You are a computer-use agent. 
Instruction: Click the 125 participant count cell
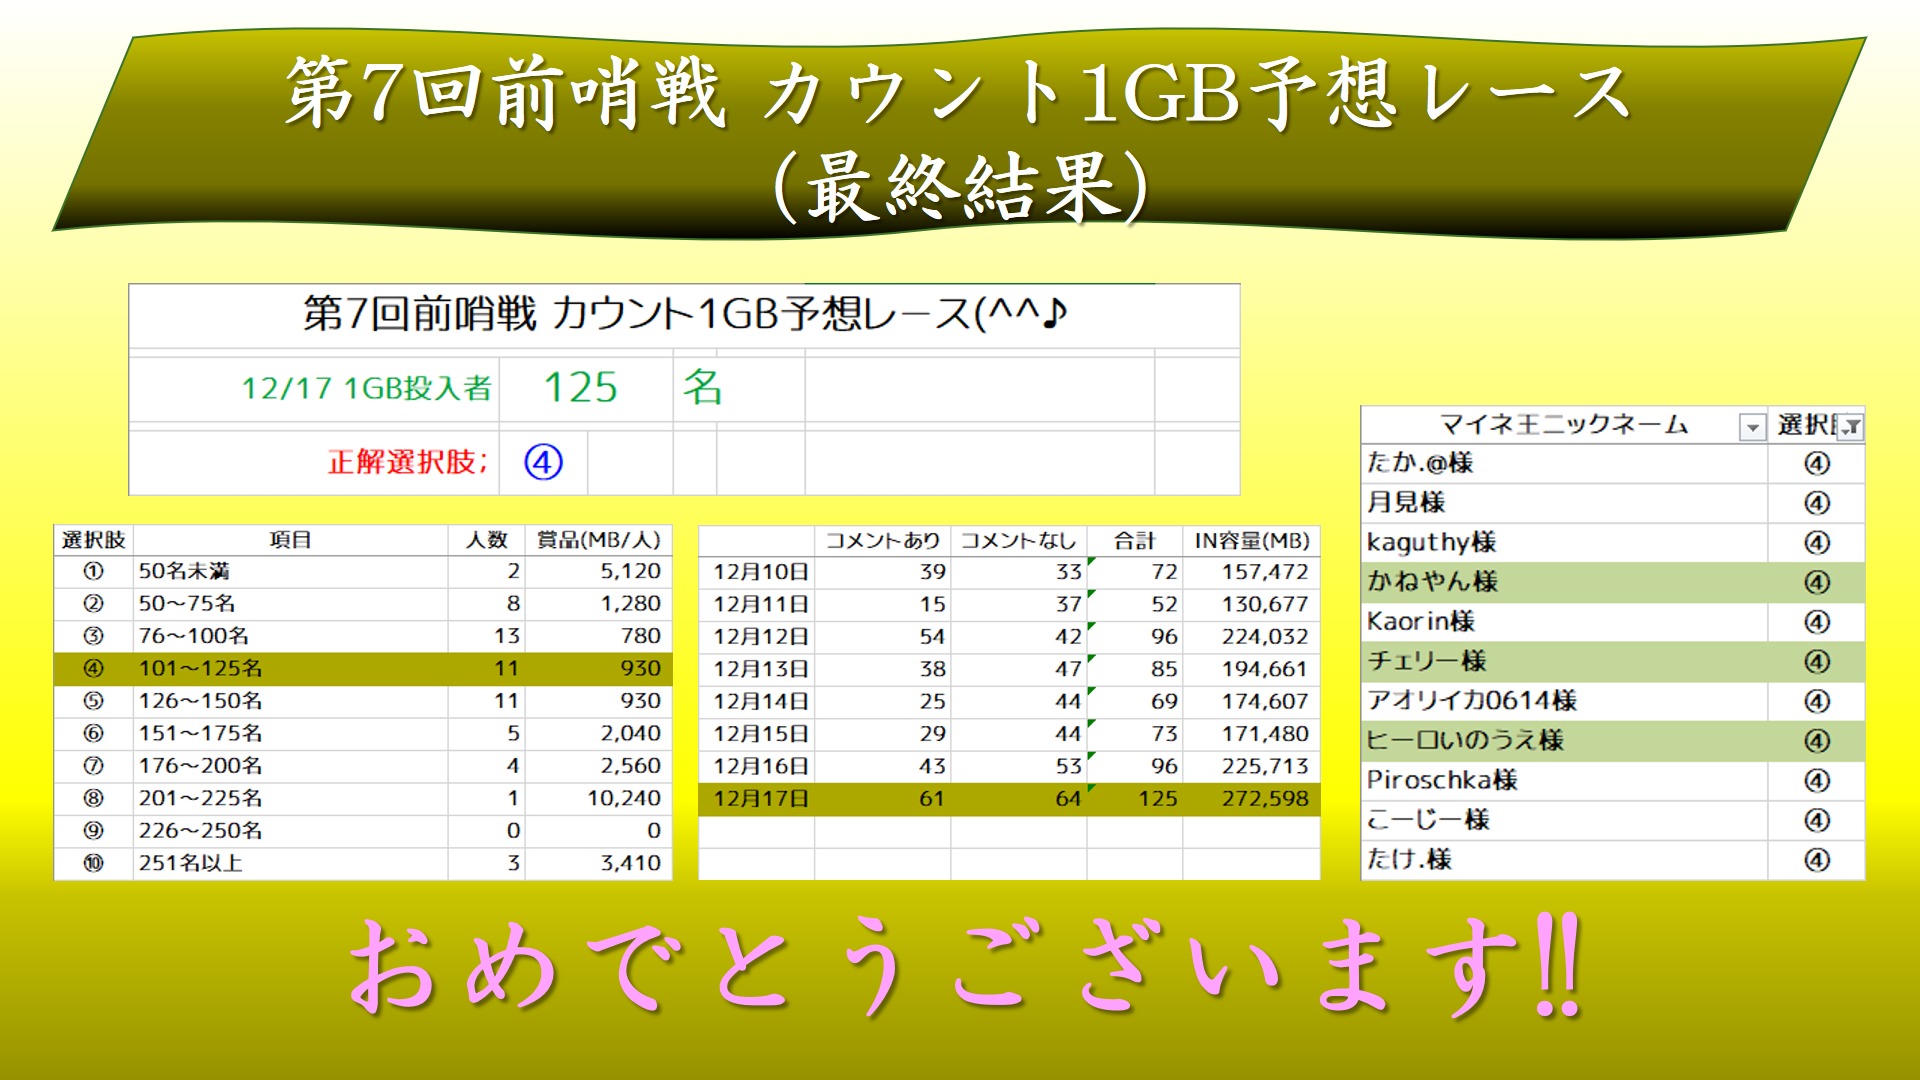[580, 388]
